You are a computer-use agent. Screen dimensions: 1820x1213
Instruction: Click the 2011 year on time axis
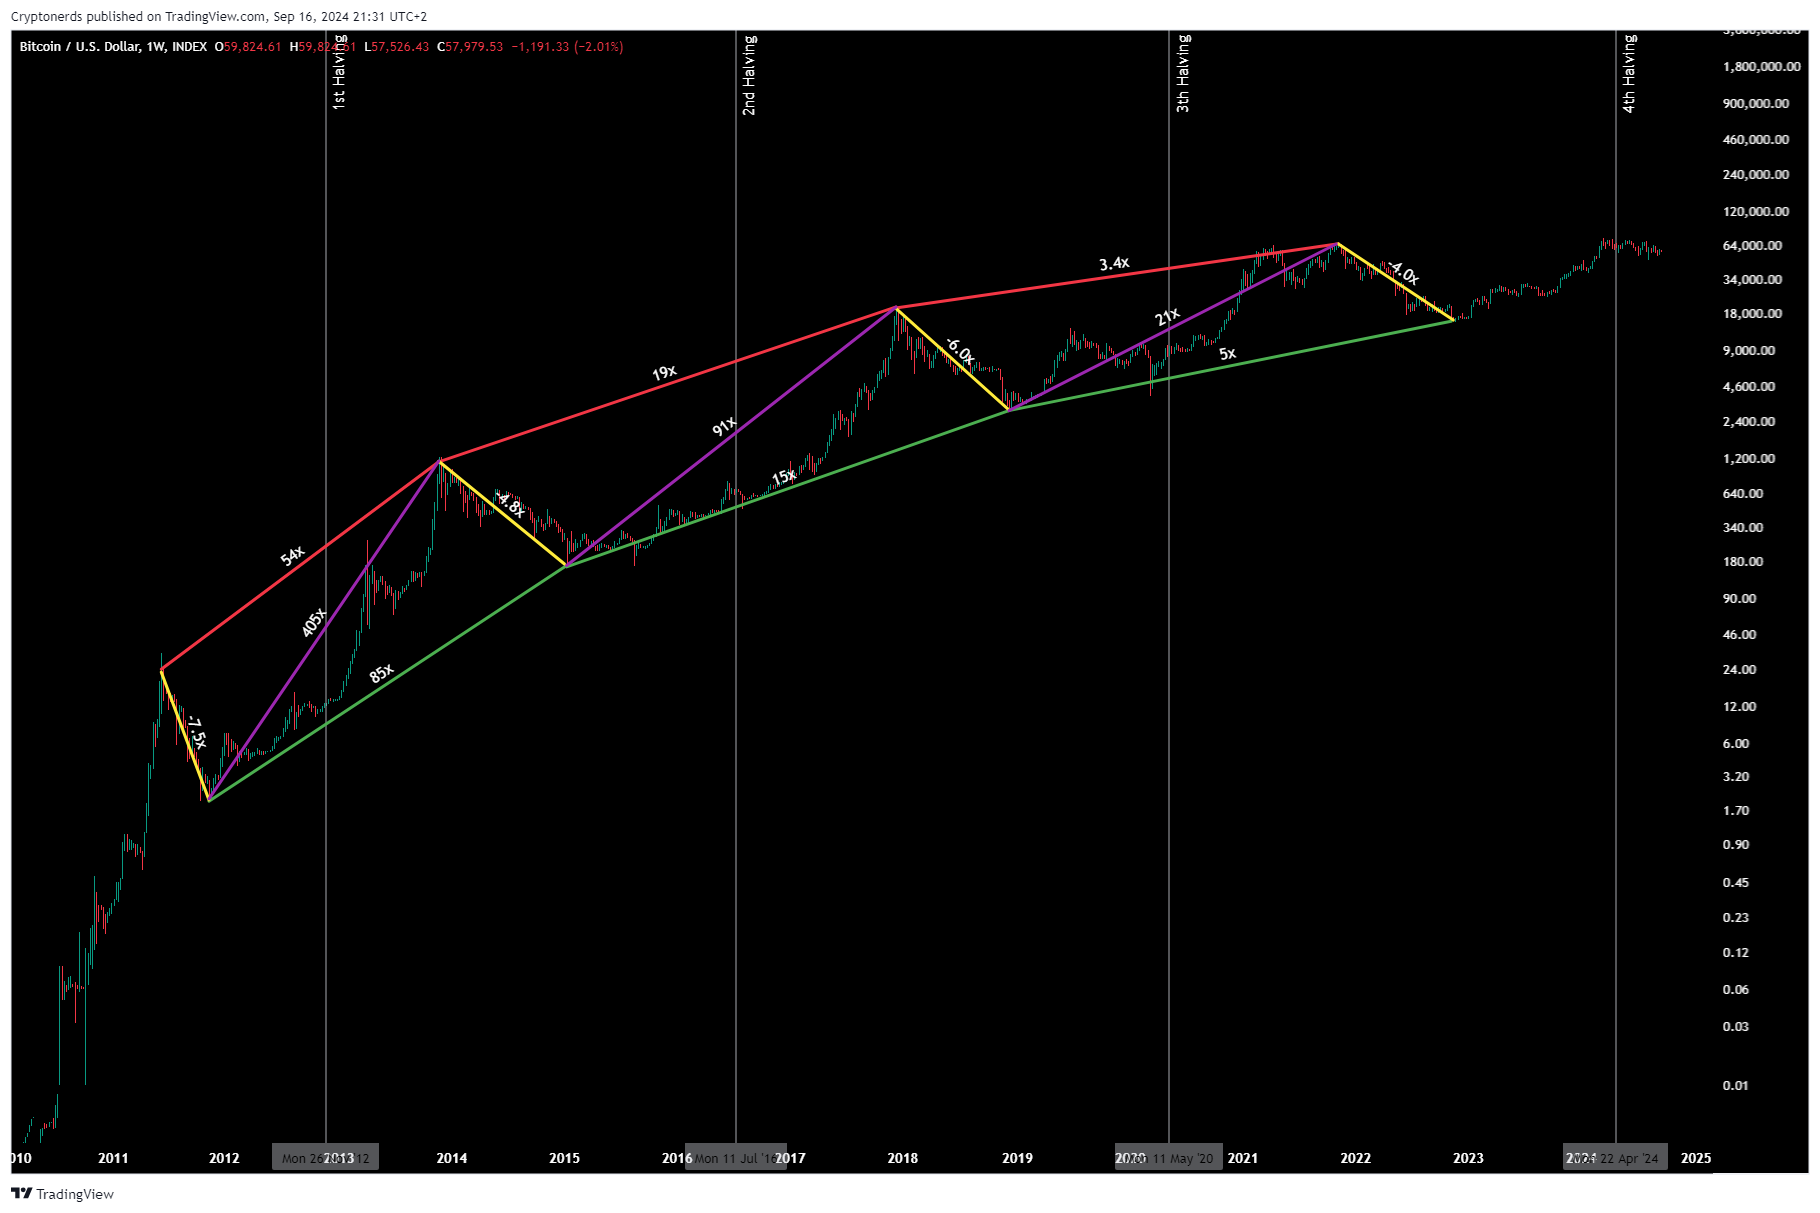[113, 1159]
